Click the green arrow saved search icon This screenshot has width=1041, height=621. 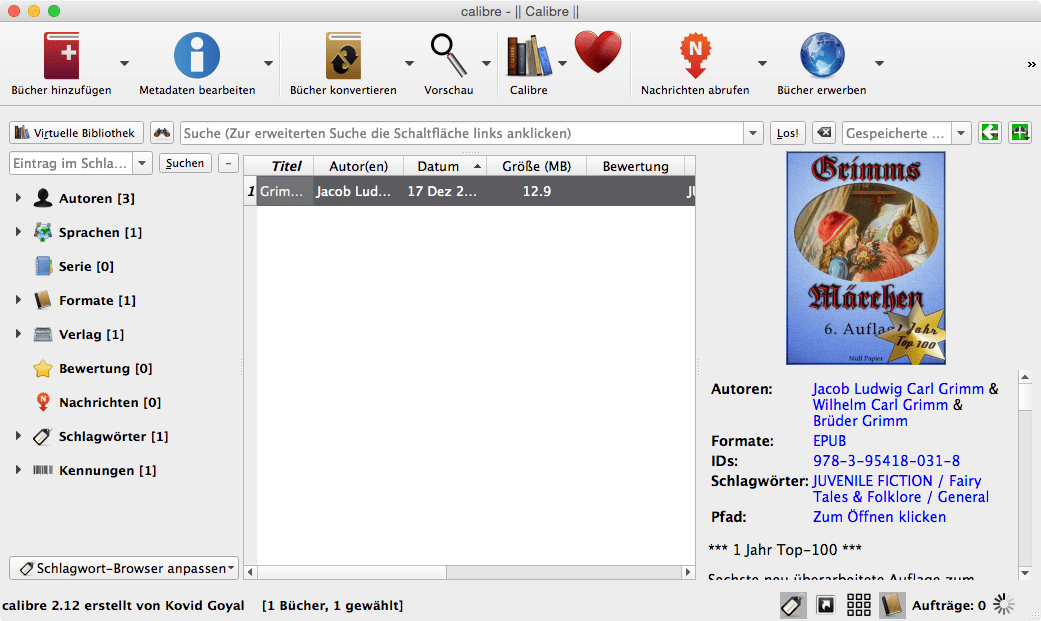pyautogui.click(x=989, y=133)
